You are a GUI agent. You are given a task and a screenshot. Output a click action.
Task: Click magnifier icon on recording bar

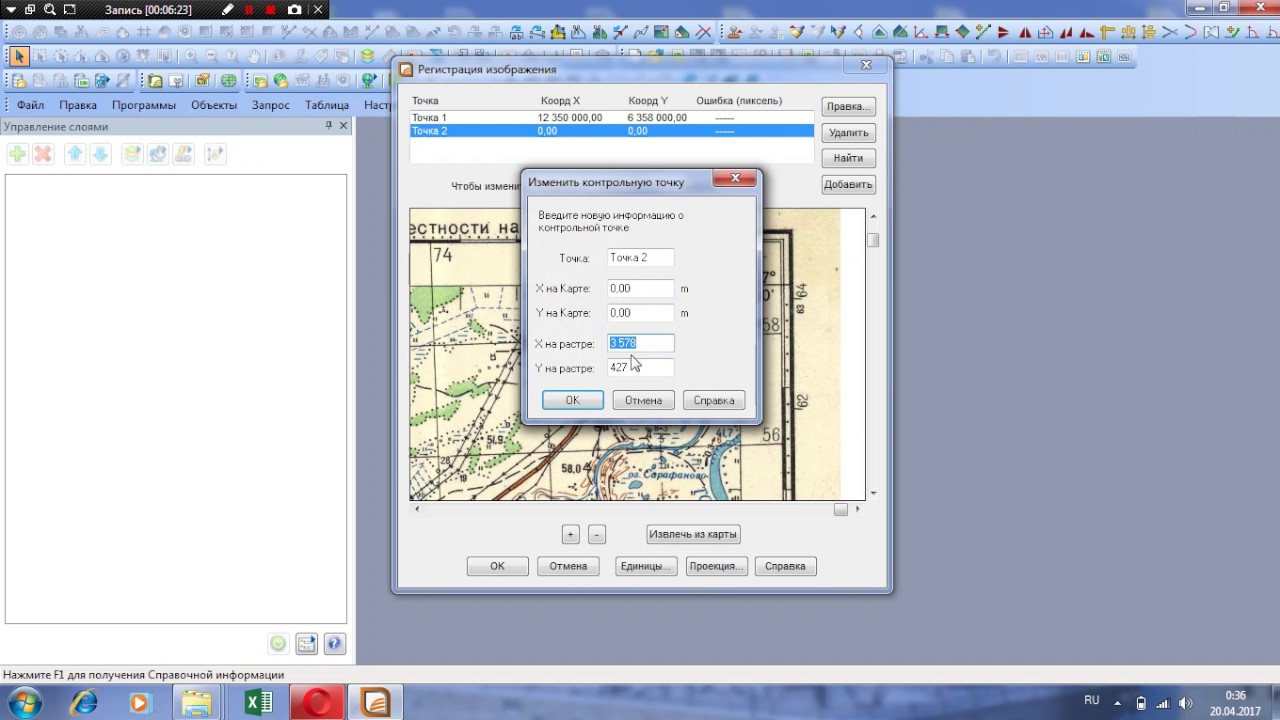49,9
